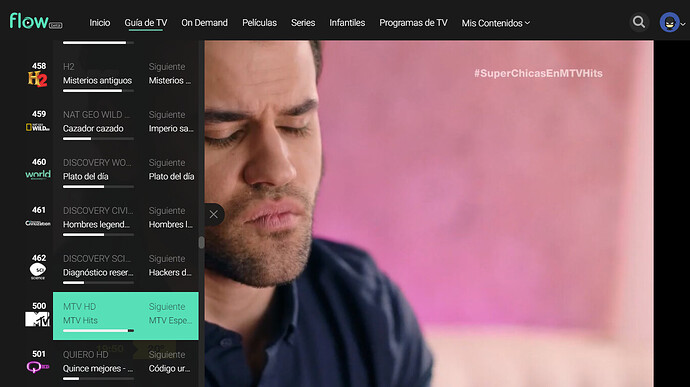Click the Quiero HD channel logo
The height and width of the screenshot is (387, 690).
pos(38,367)
